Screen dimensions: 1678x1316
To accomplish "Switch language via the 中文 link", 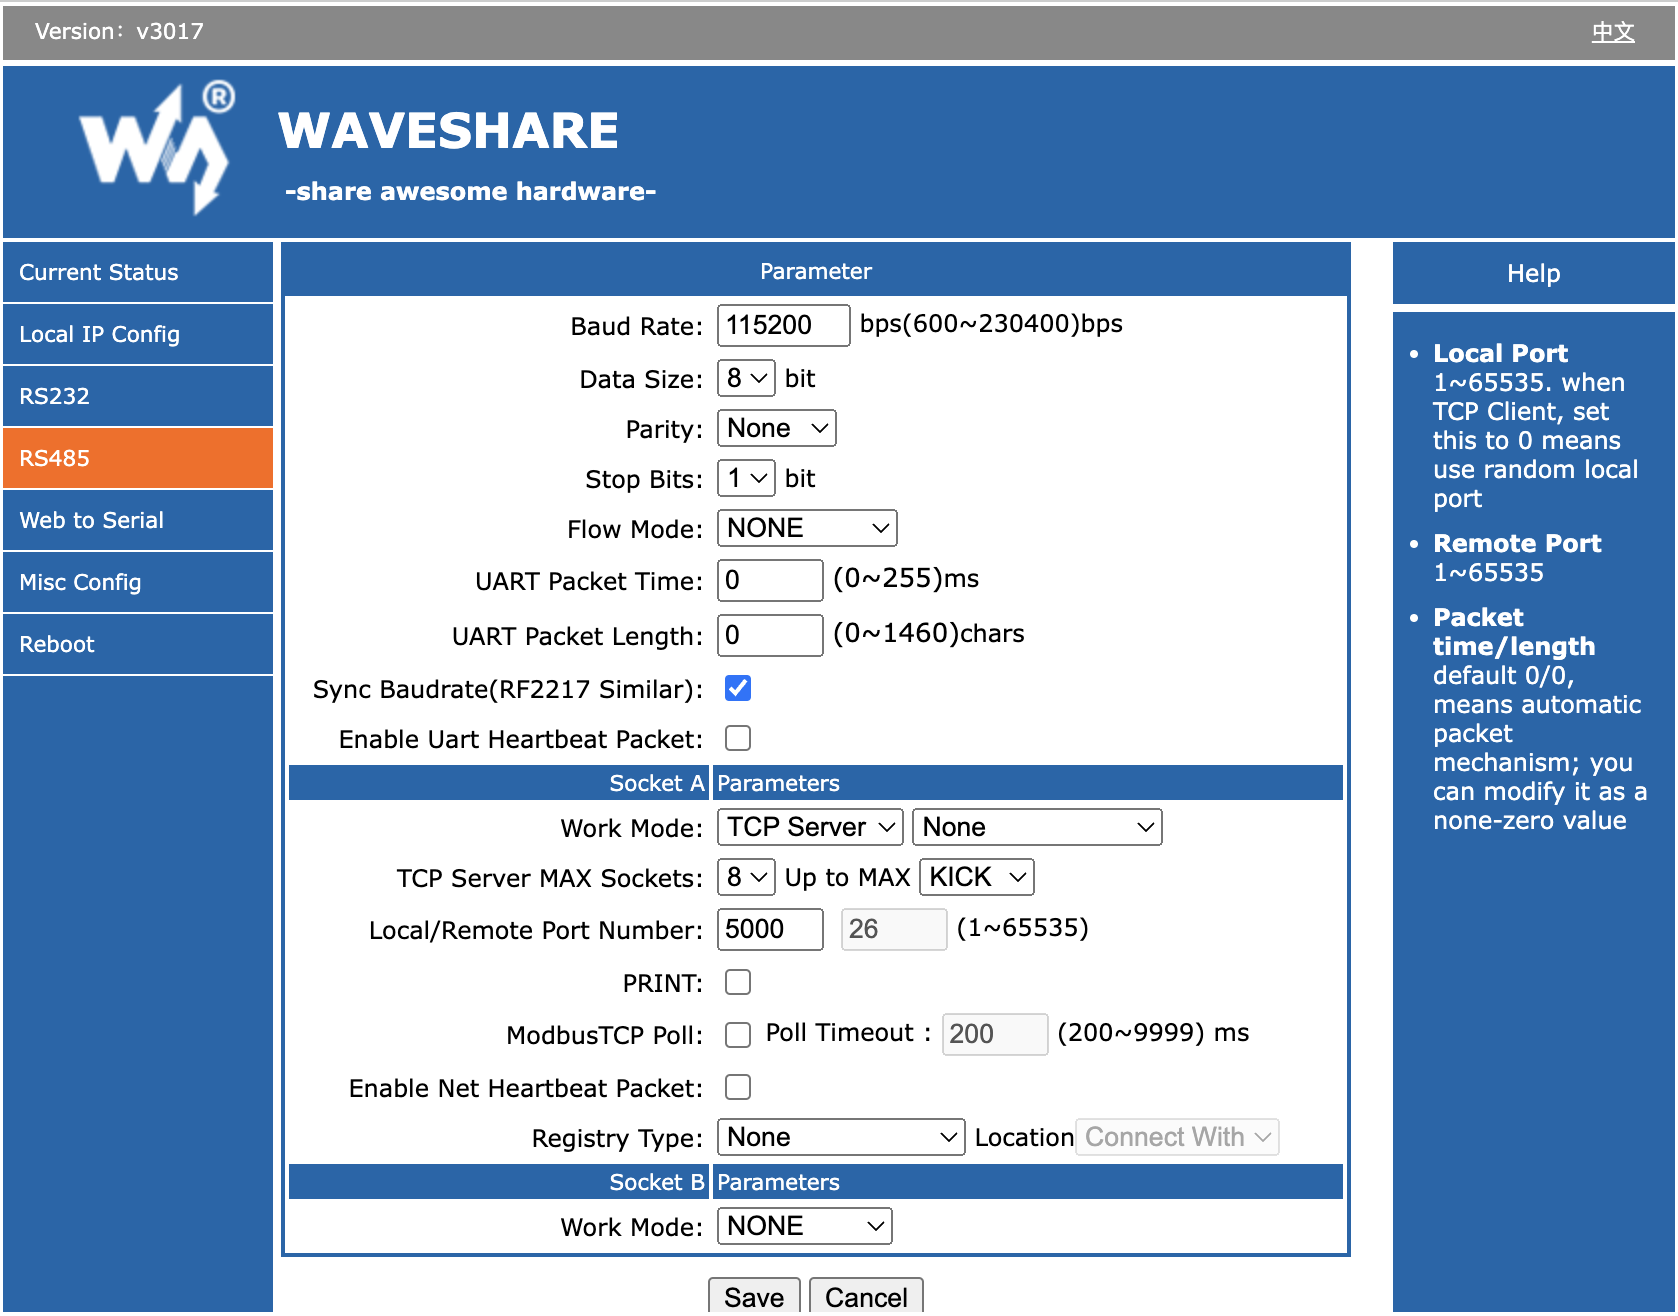I will point(1613,32).
